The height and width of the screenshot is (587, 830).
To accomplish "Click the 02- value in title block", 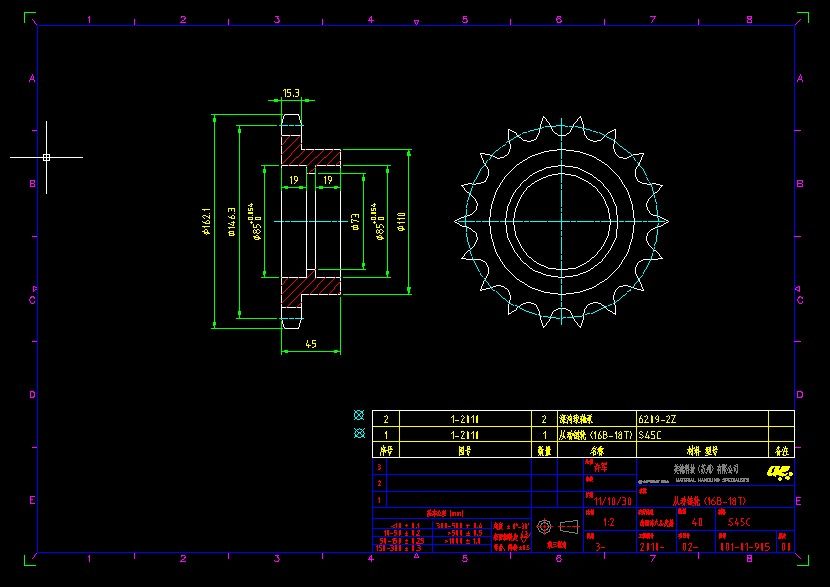I will [690, 547].
